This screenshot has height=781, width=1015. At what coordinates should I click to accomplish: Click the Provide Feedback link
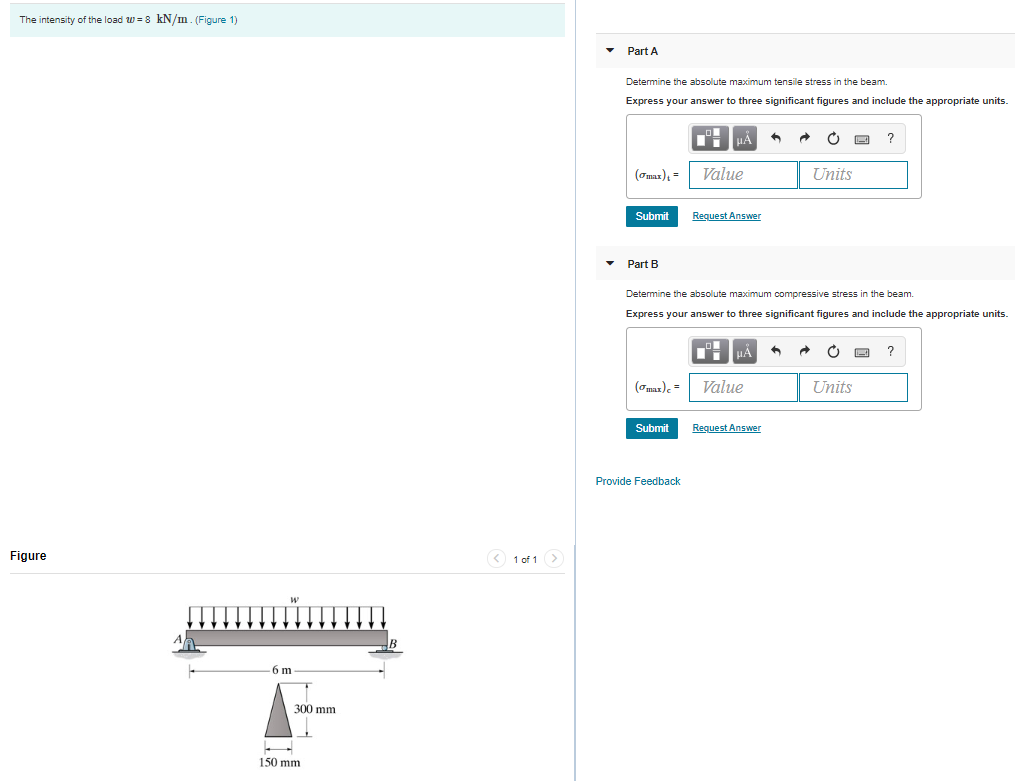[x=637, y=481]
